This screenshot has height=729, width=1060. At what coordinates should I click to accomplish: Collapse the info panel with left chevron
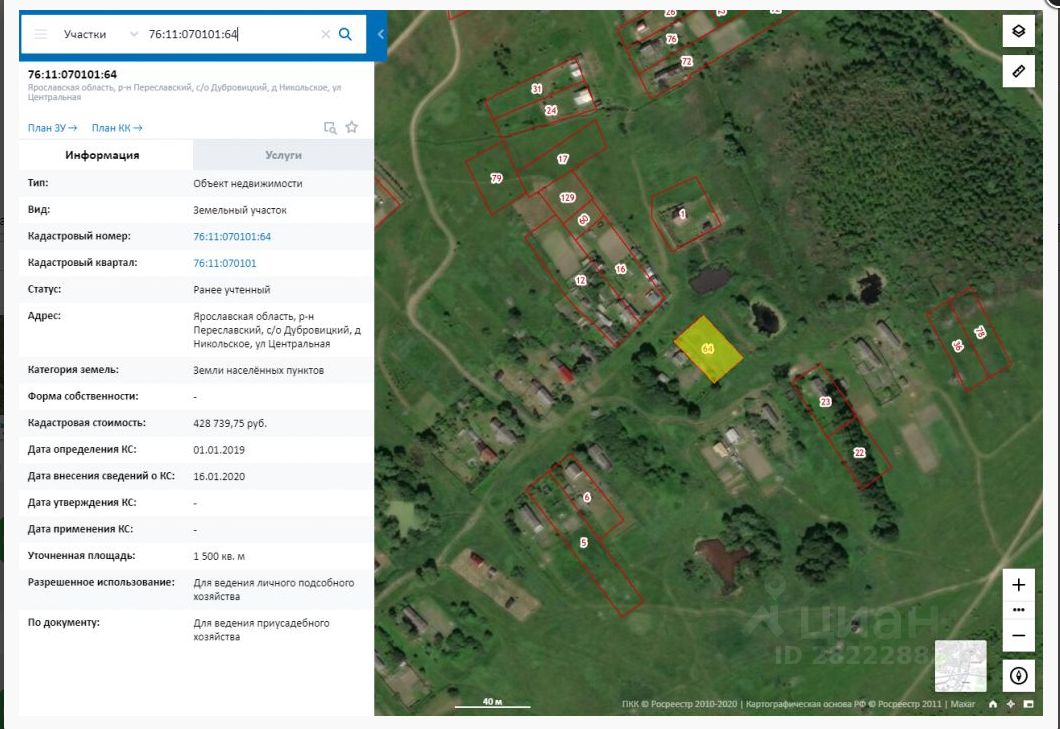tap(380, 34)
